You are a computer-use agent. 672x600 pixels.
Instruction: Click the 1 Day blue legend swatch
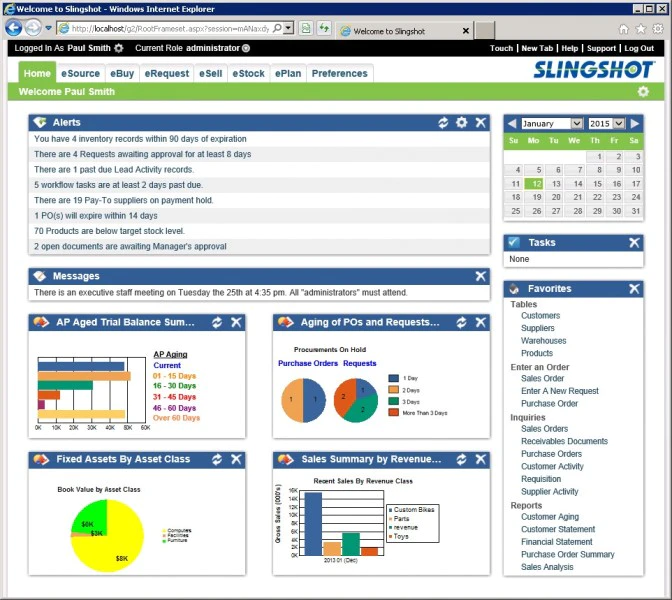393,378
